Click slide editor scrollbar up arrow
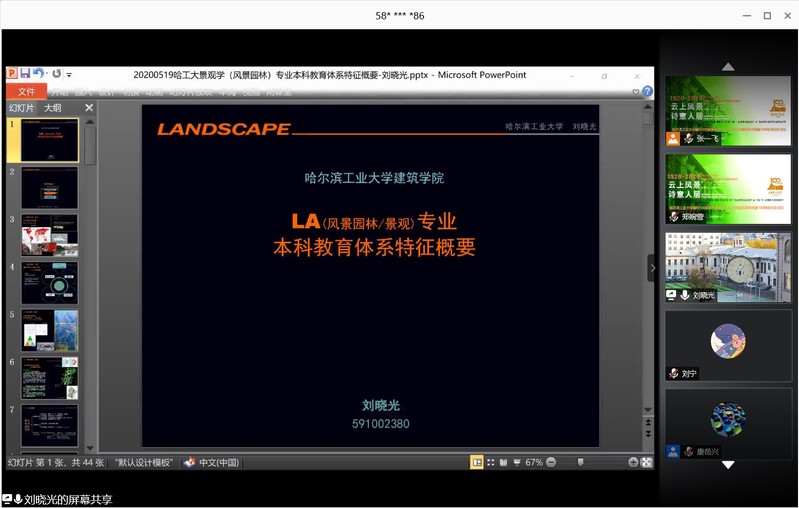The width and height of the screenshot is (799, 508). 648,107
